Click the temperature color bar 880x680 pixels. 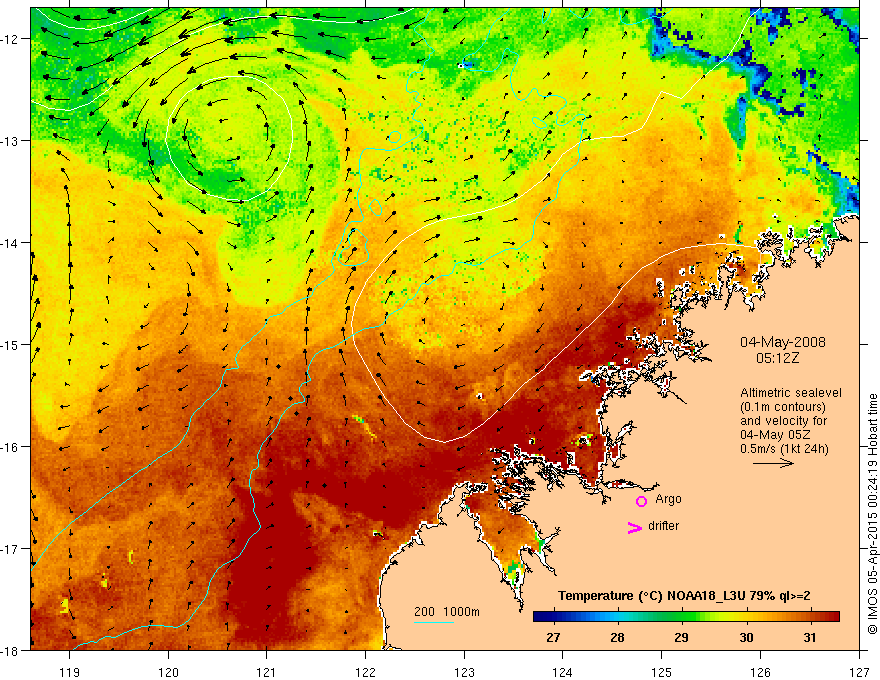686,616
